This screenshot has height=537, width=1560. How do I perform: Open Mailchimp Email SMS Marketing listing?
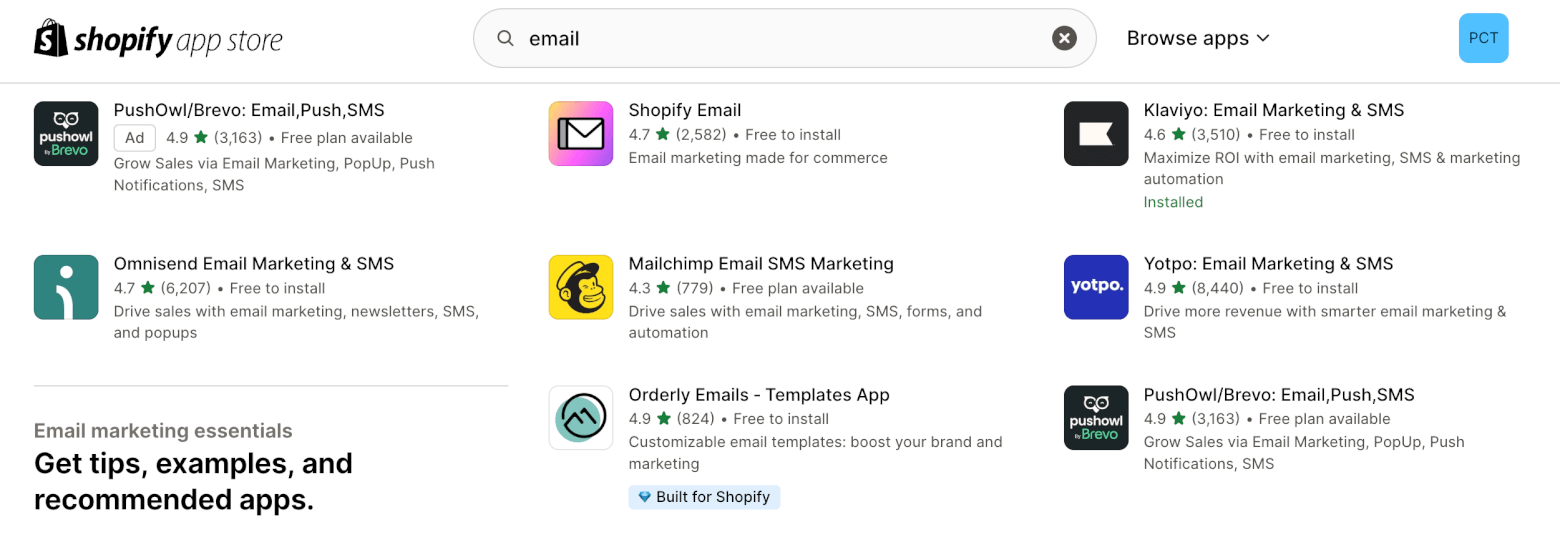(761, 264)
